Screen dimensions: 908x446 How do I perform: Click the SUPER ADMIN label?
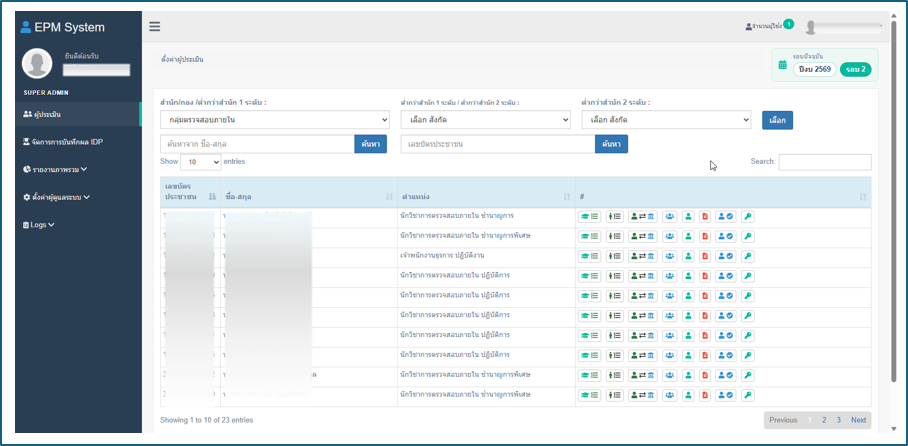tap(46, 93)
